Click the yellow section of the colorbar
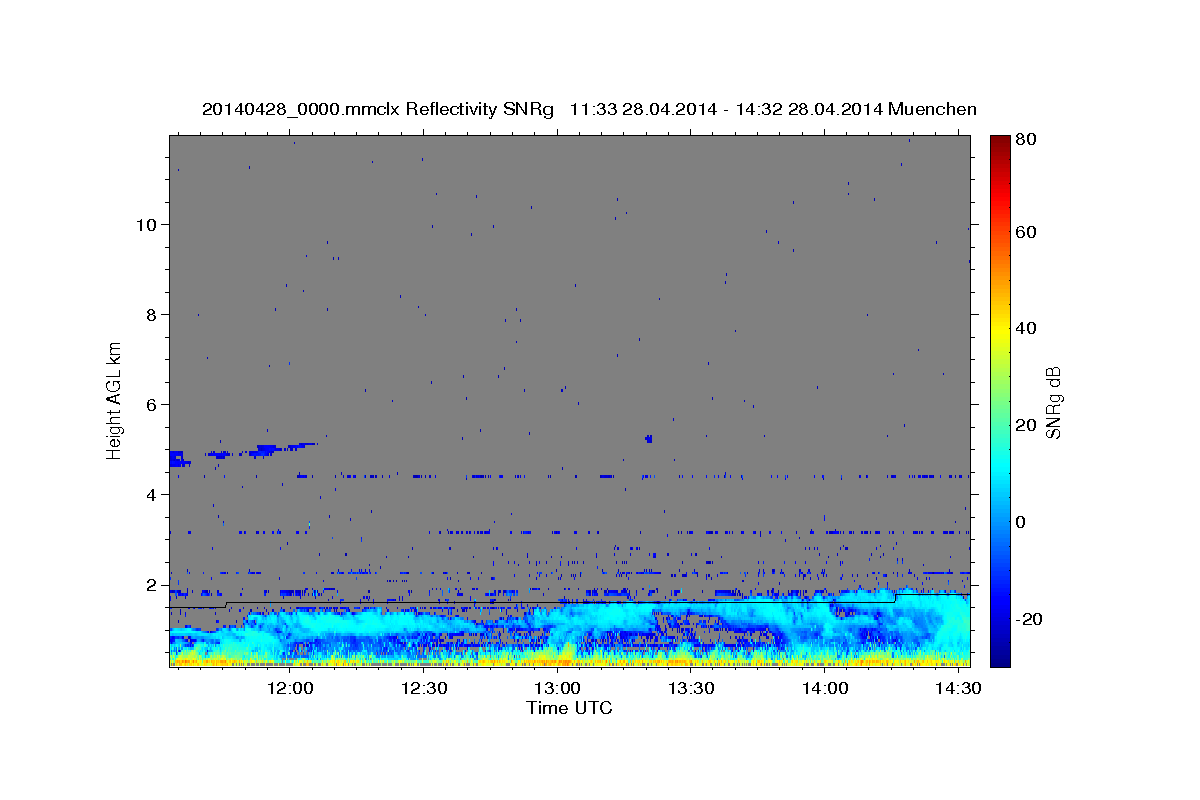The width and height of the screenshot is (1200, 800). (1000, 328)
